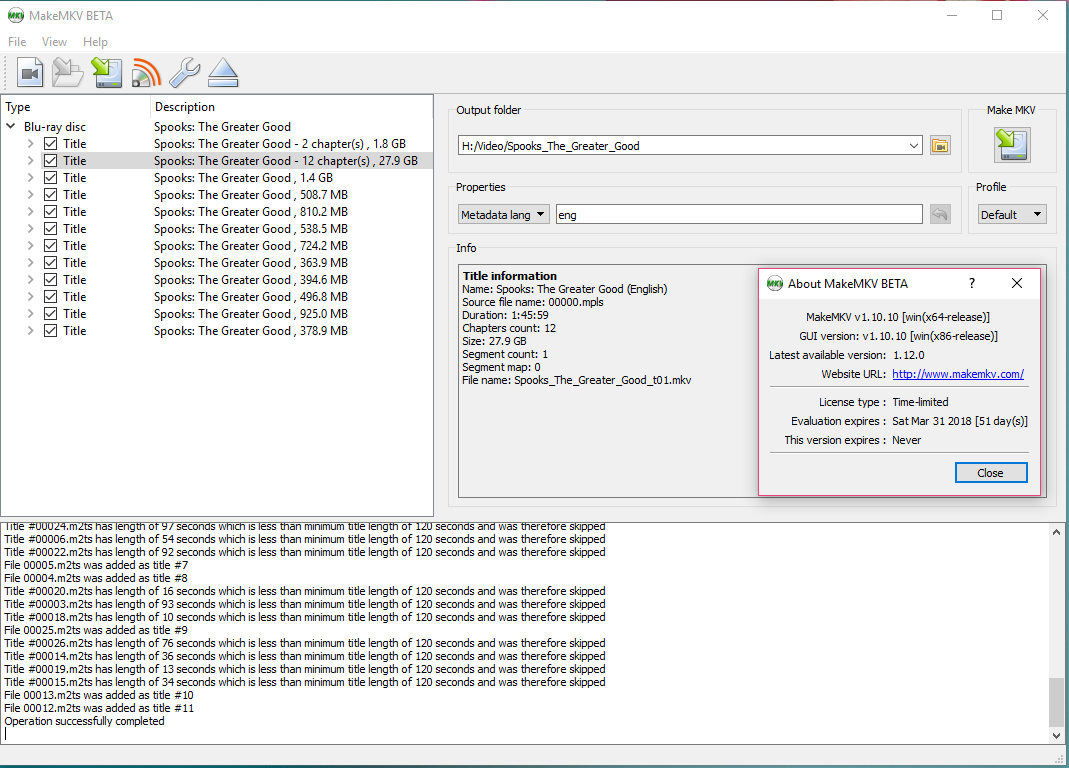The height and width of the screenshot is (768, 1069).
Task: Click the Open disc folder toolbar icon
Action: pos(67,73)
